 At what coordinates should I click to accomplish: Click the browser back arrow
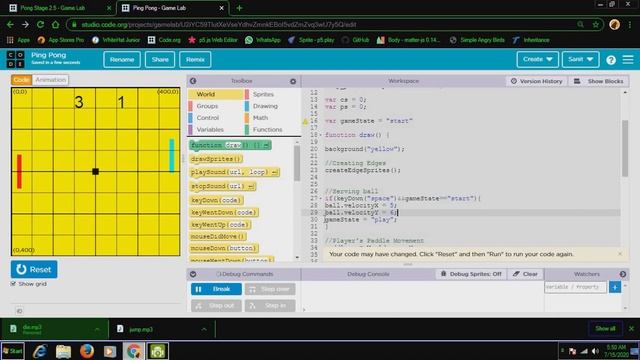pyautogui.click(x=10, y=24)
